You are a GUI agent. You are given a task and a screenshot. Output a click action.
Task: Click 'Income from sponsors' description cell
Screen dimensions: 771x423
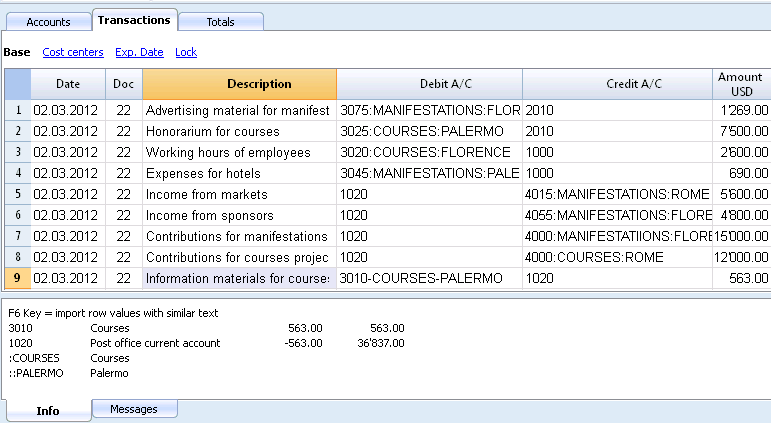coord(239,215)
